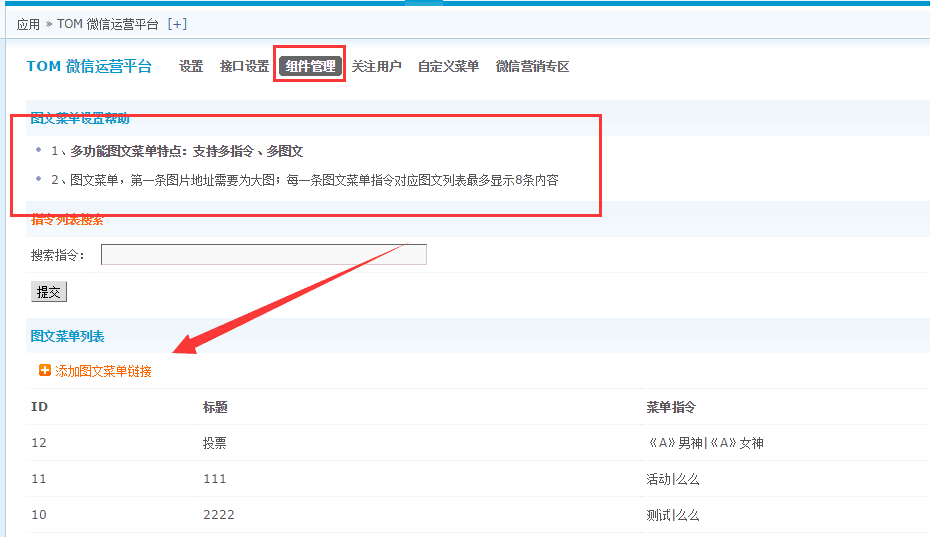This screenshot has width=930, height=537.
Task: Open the 接口设置 tab
Action: 244,66
